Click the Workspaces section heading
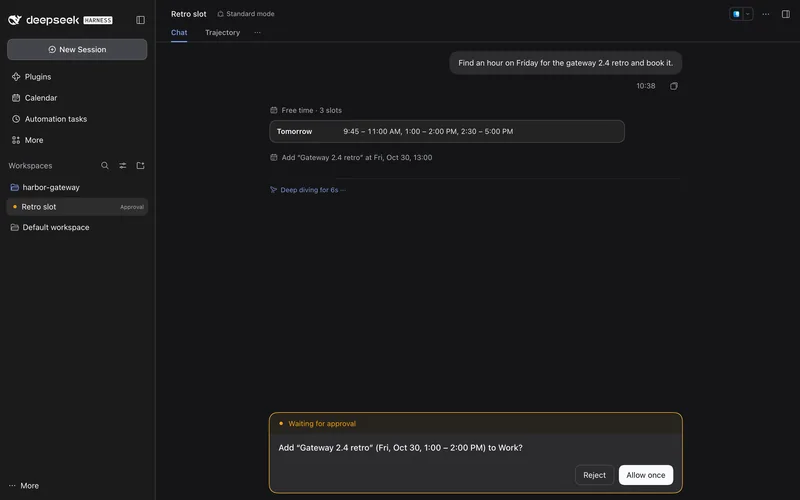The image size is (800, 500). pyautogui.click(x=30, y=166)
